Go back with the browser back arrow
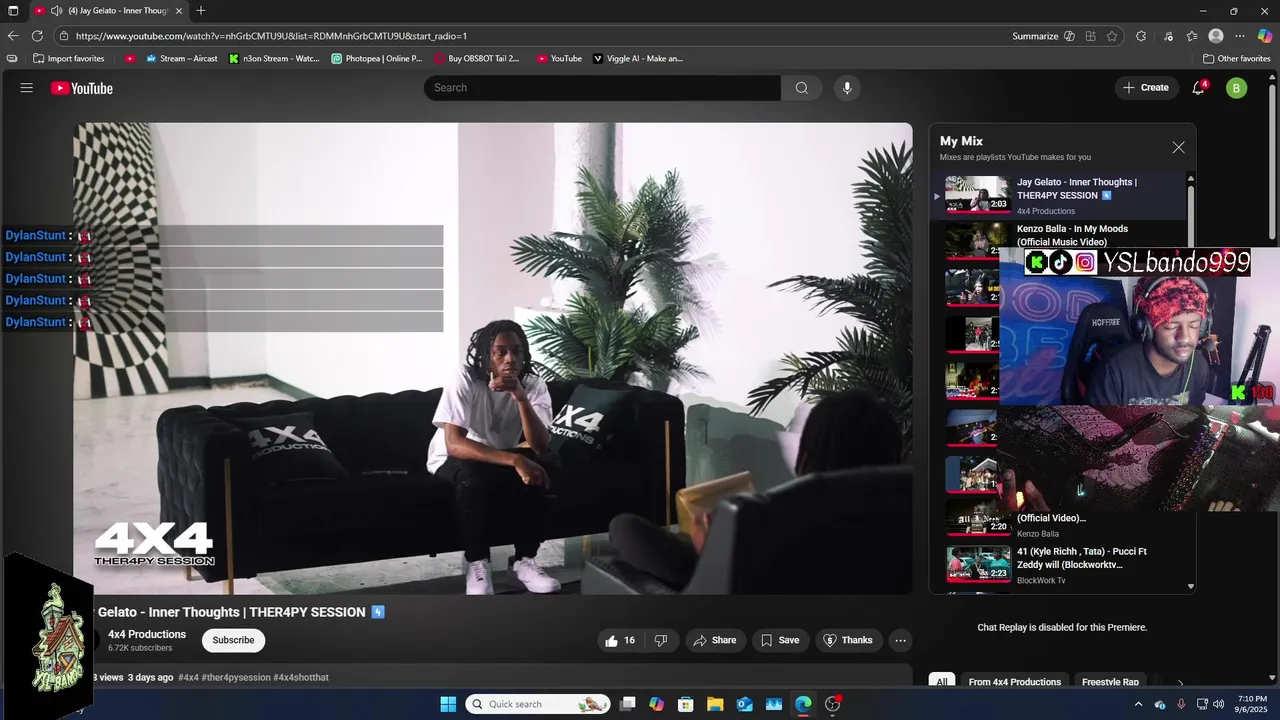The image size is (1280, 720). pyautogui.click(x=13, y=36)
